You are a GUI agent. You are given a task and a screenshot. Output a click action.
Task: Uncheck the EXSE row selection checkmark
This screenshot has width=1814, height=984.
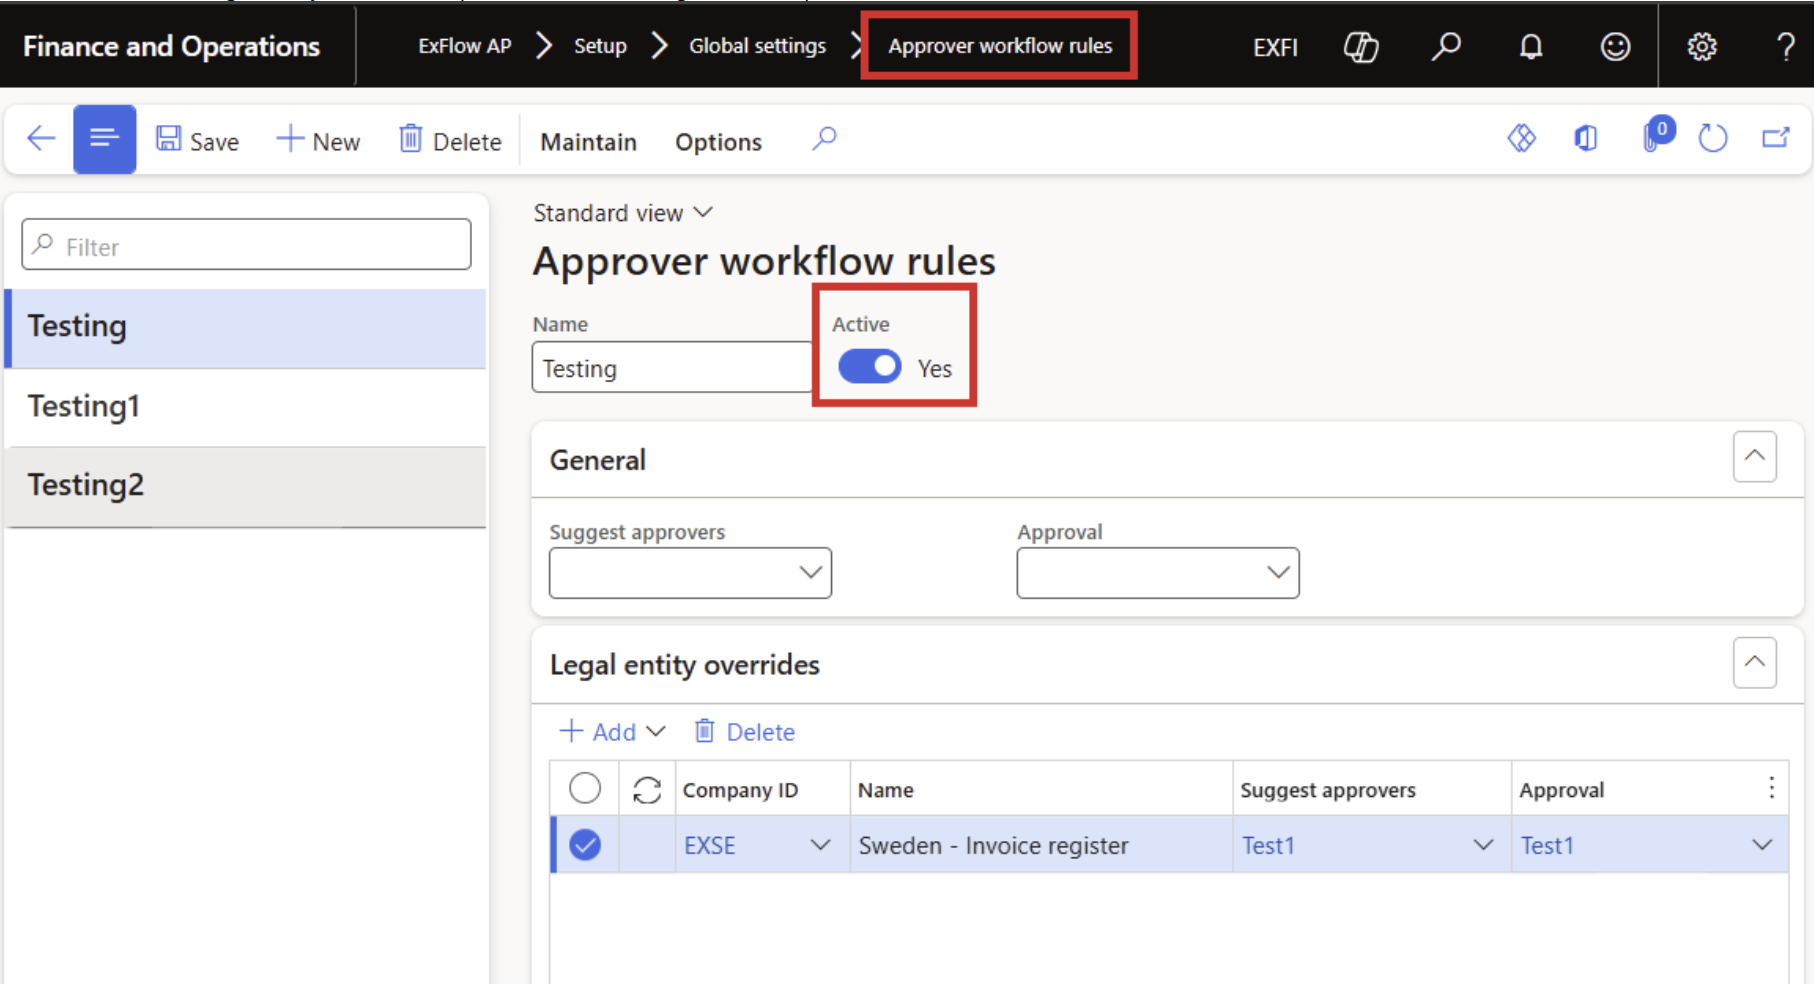(585, 845)
